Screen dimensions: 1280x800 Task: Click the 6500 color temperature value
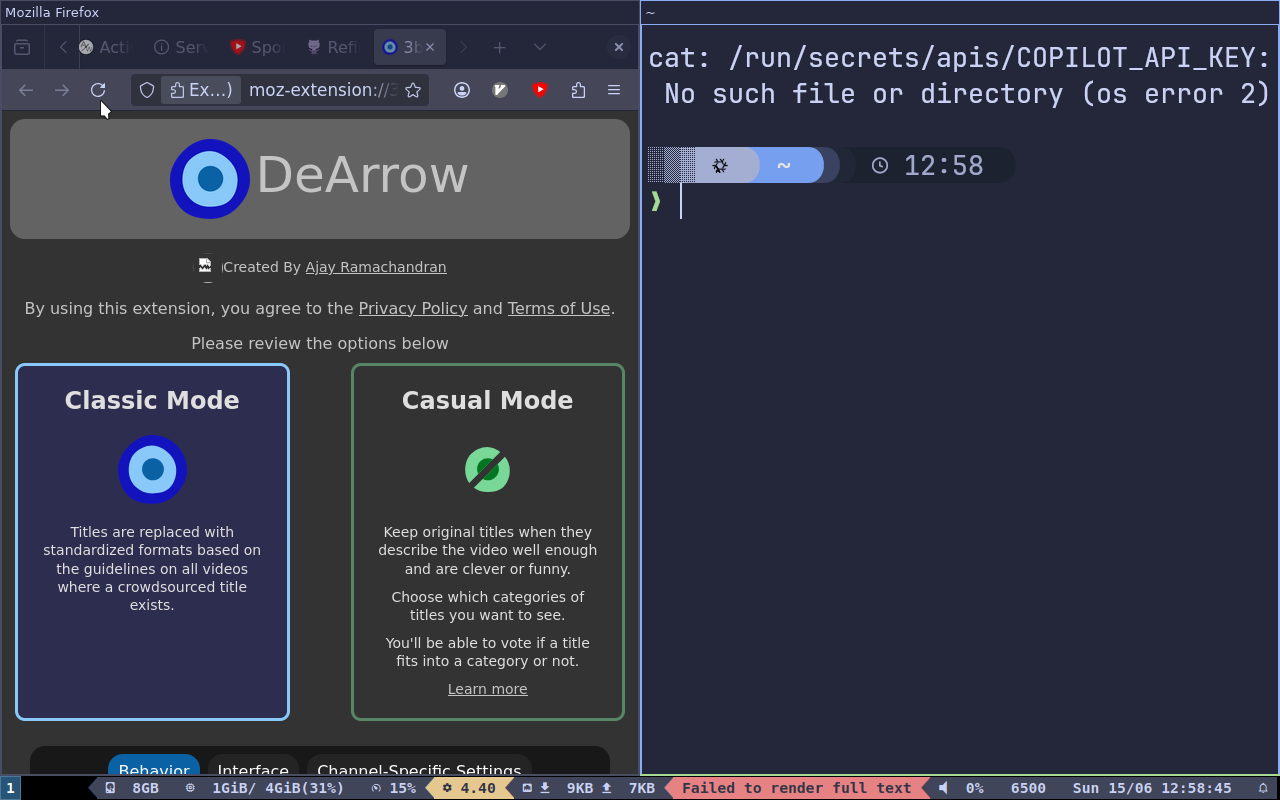1028,788
